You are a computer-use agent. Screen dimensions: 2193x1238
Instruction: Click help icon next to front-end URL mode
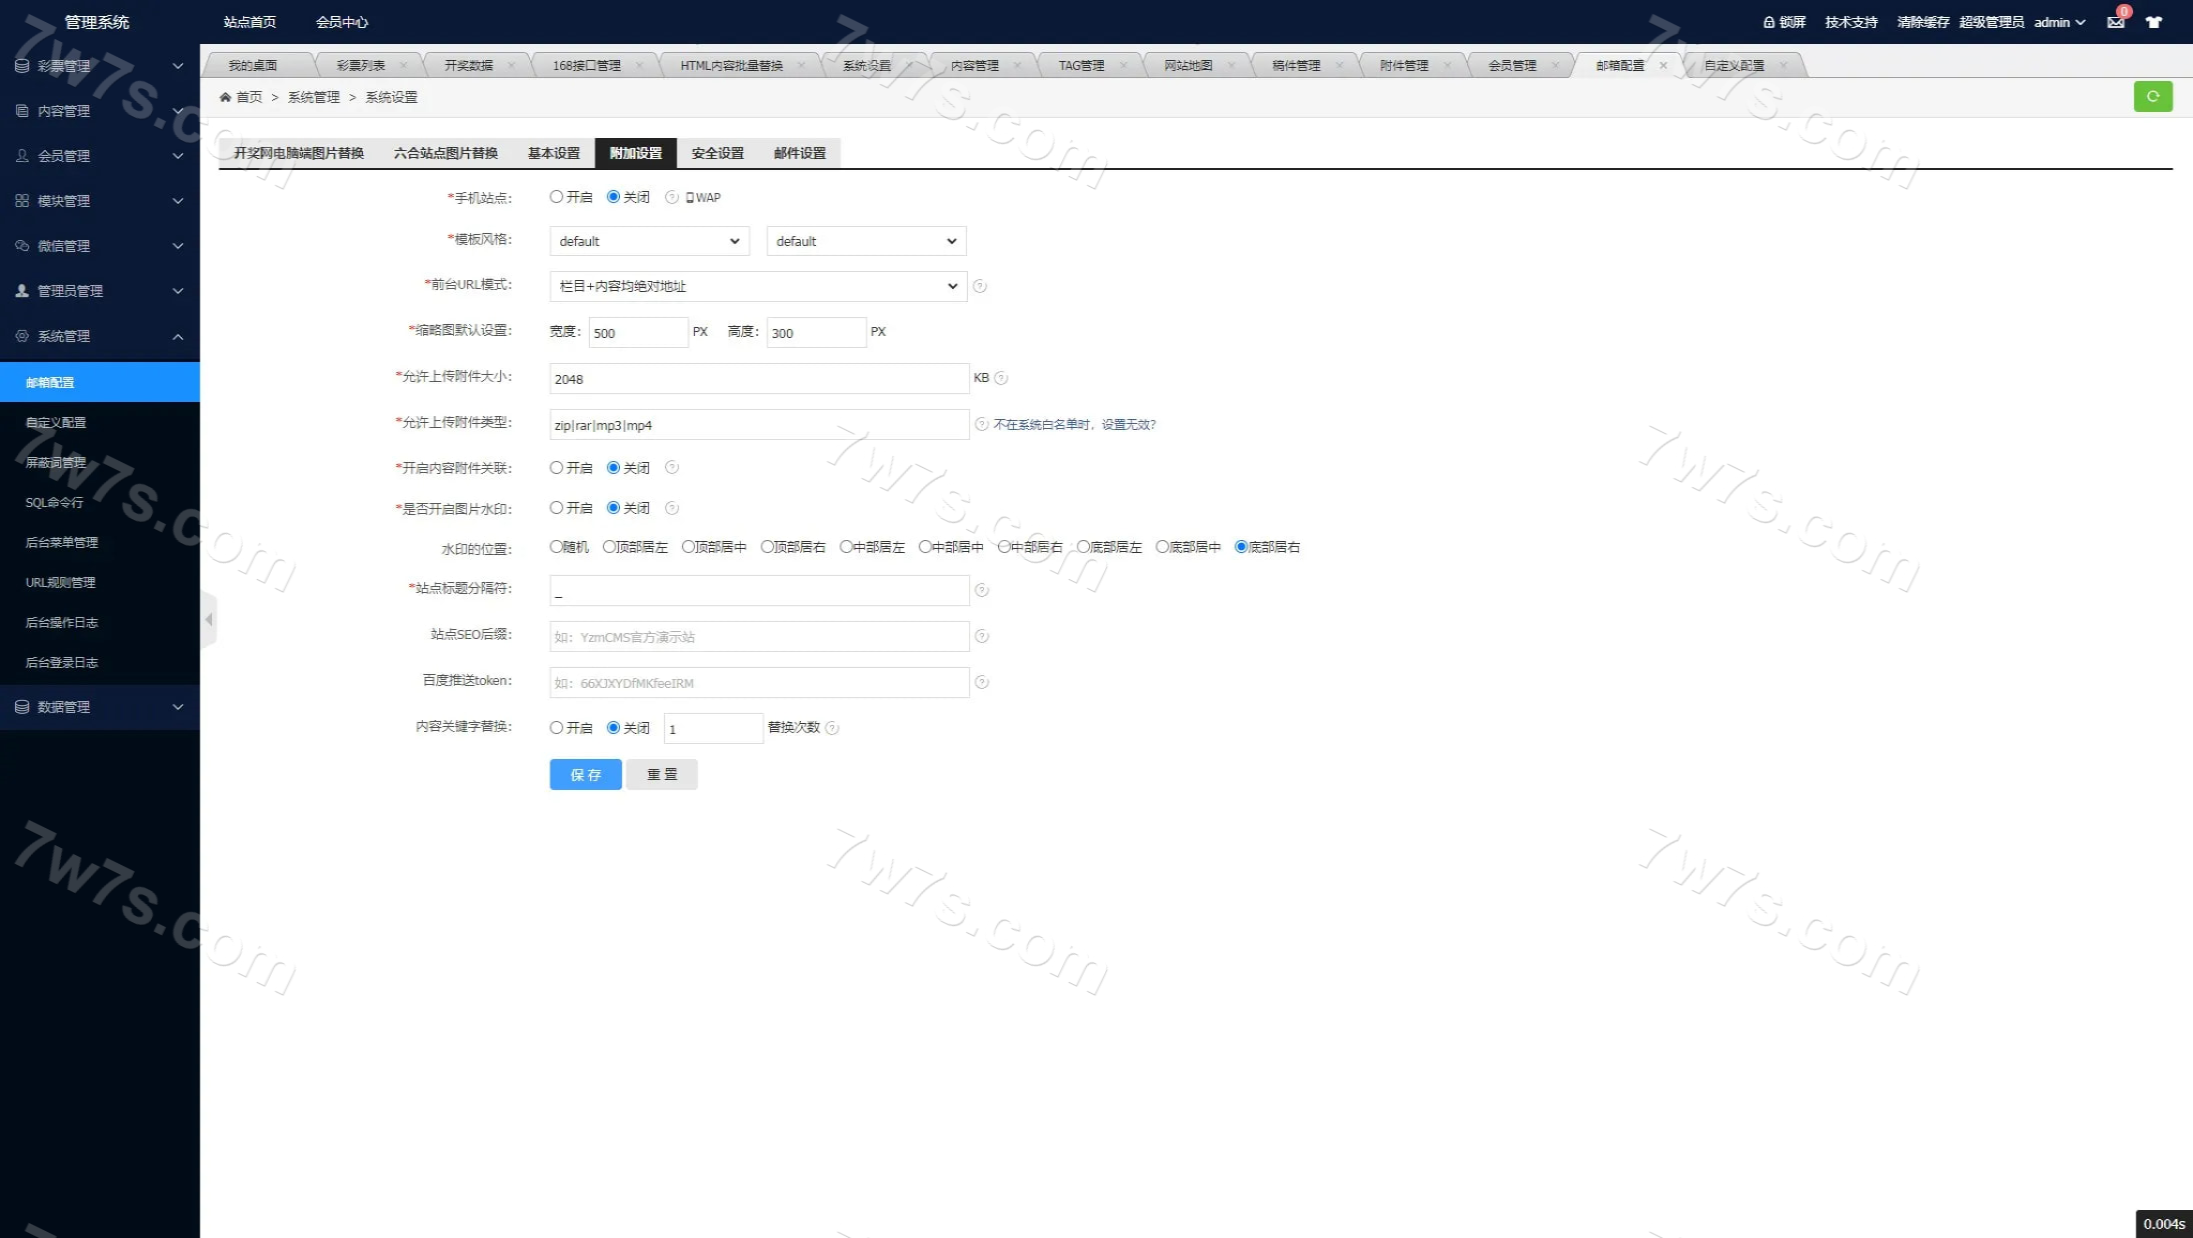[x=980, y=286]
